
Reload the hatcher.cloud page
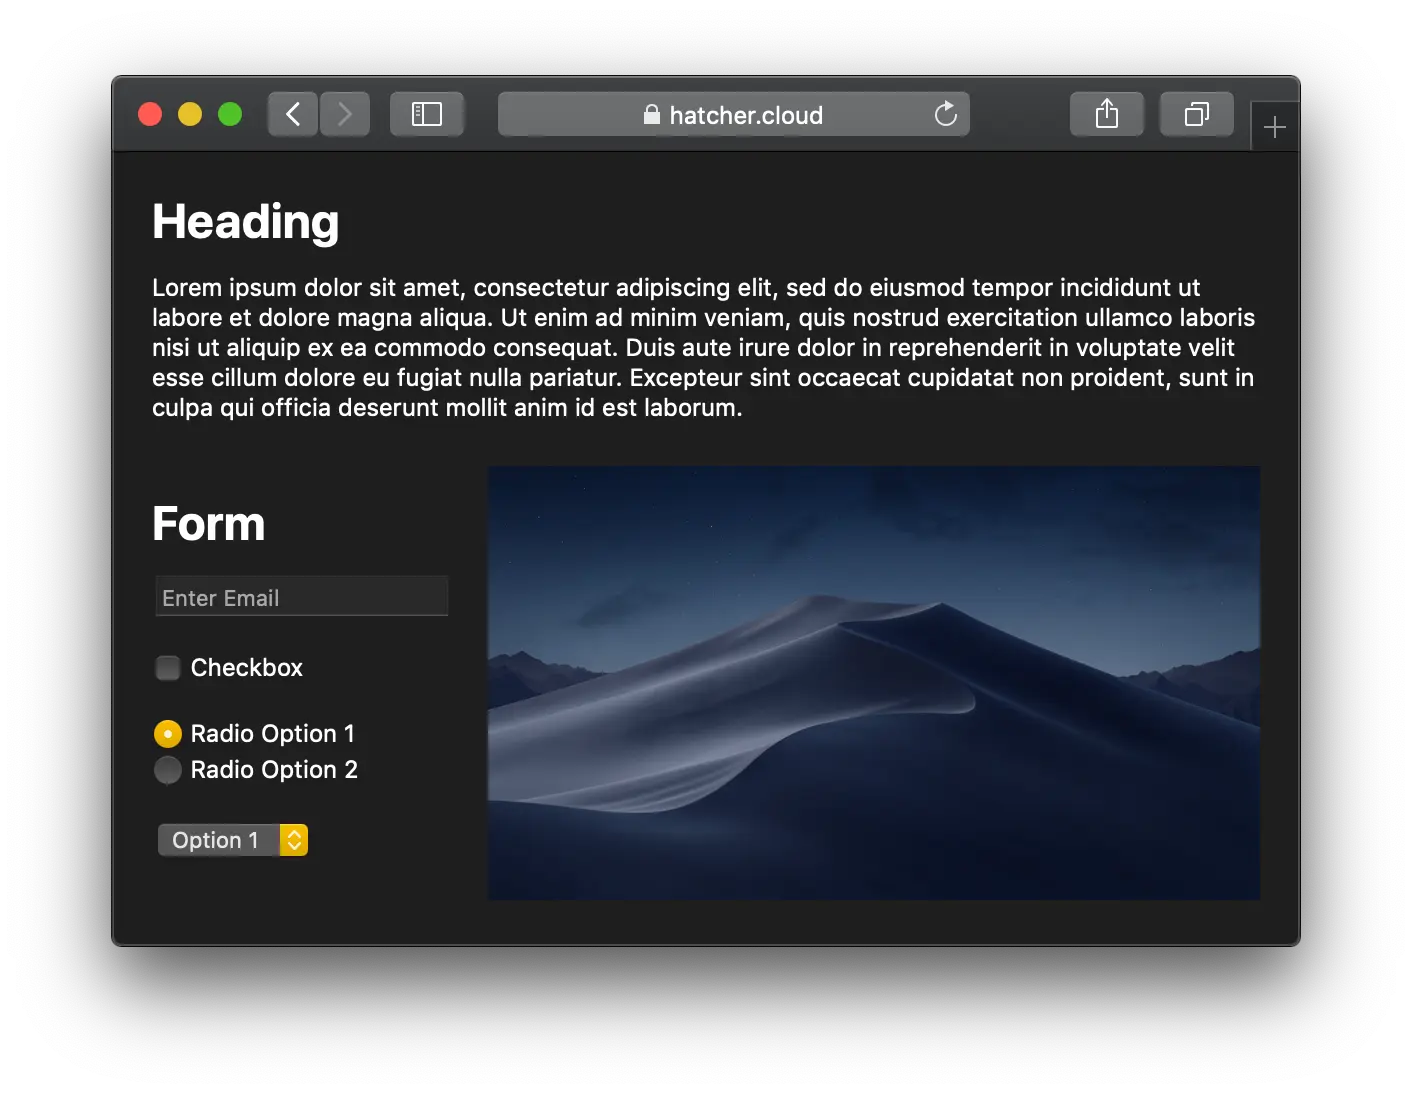point(945,114)
